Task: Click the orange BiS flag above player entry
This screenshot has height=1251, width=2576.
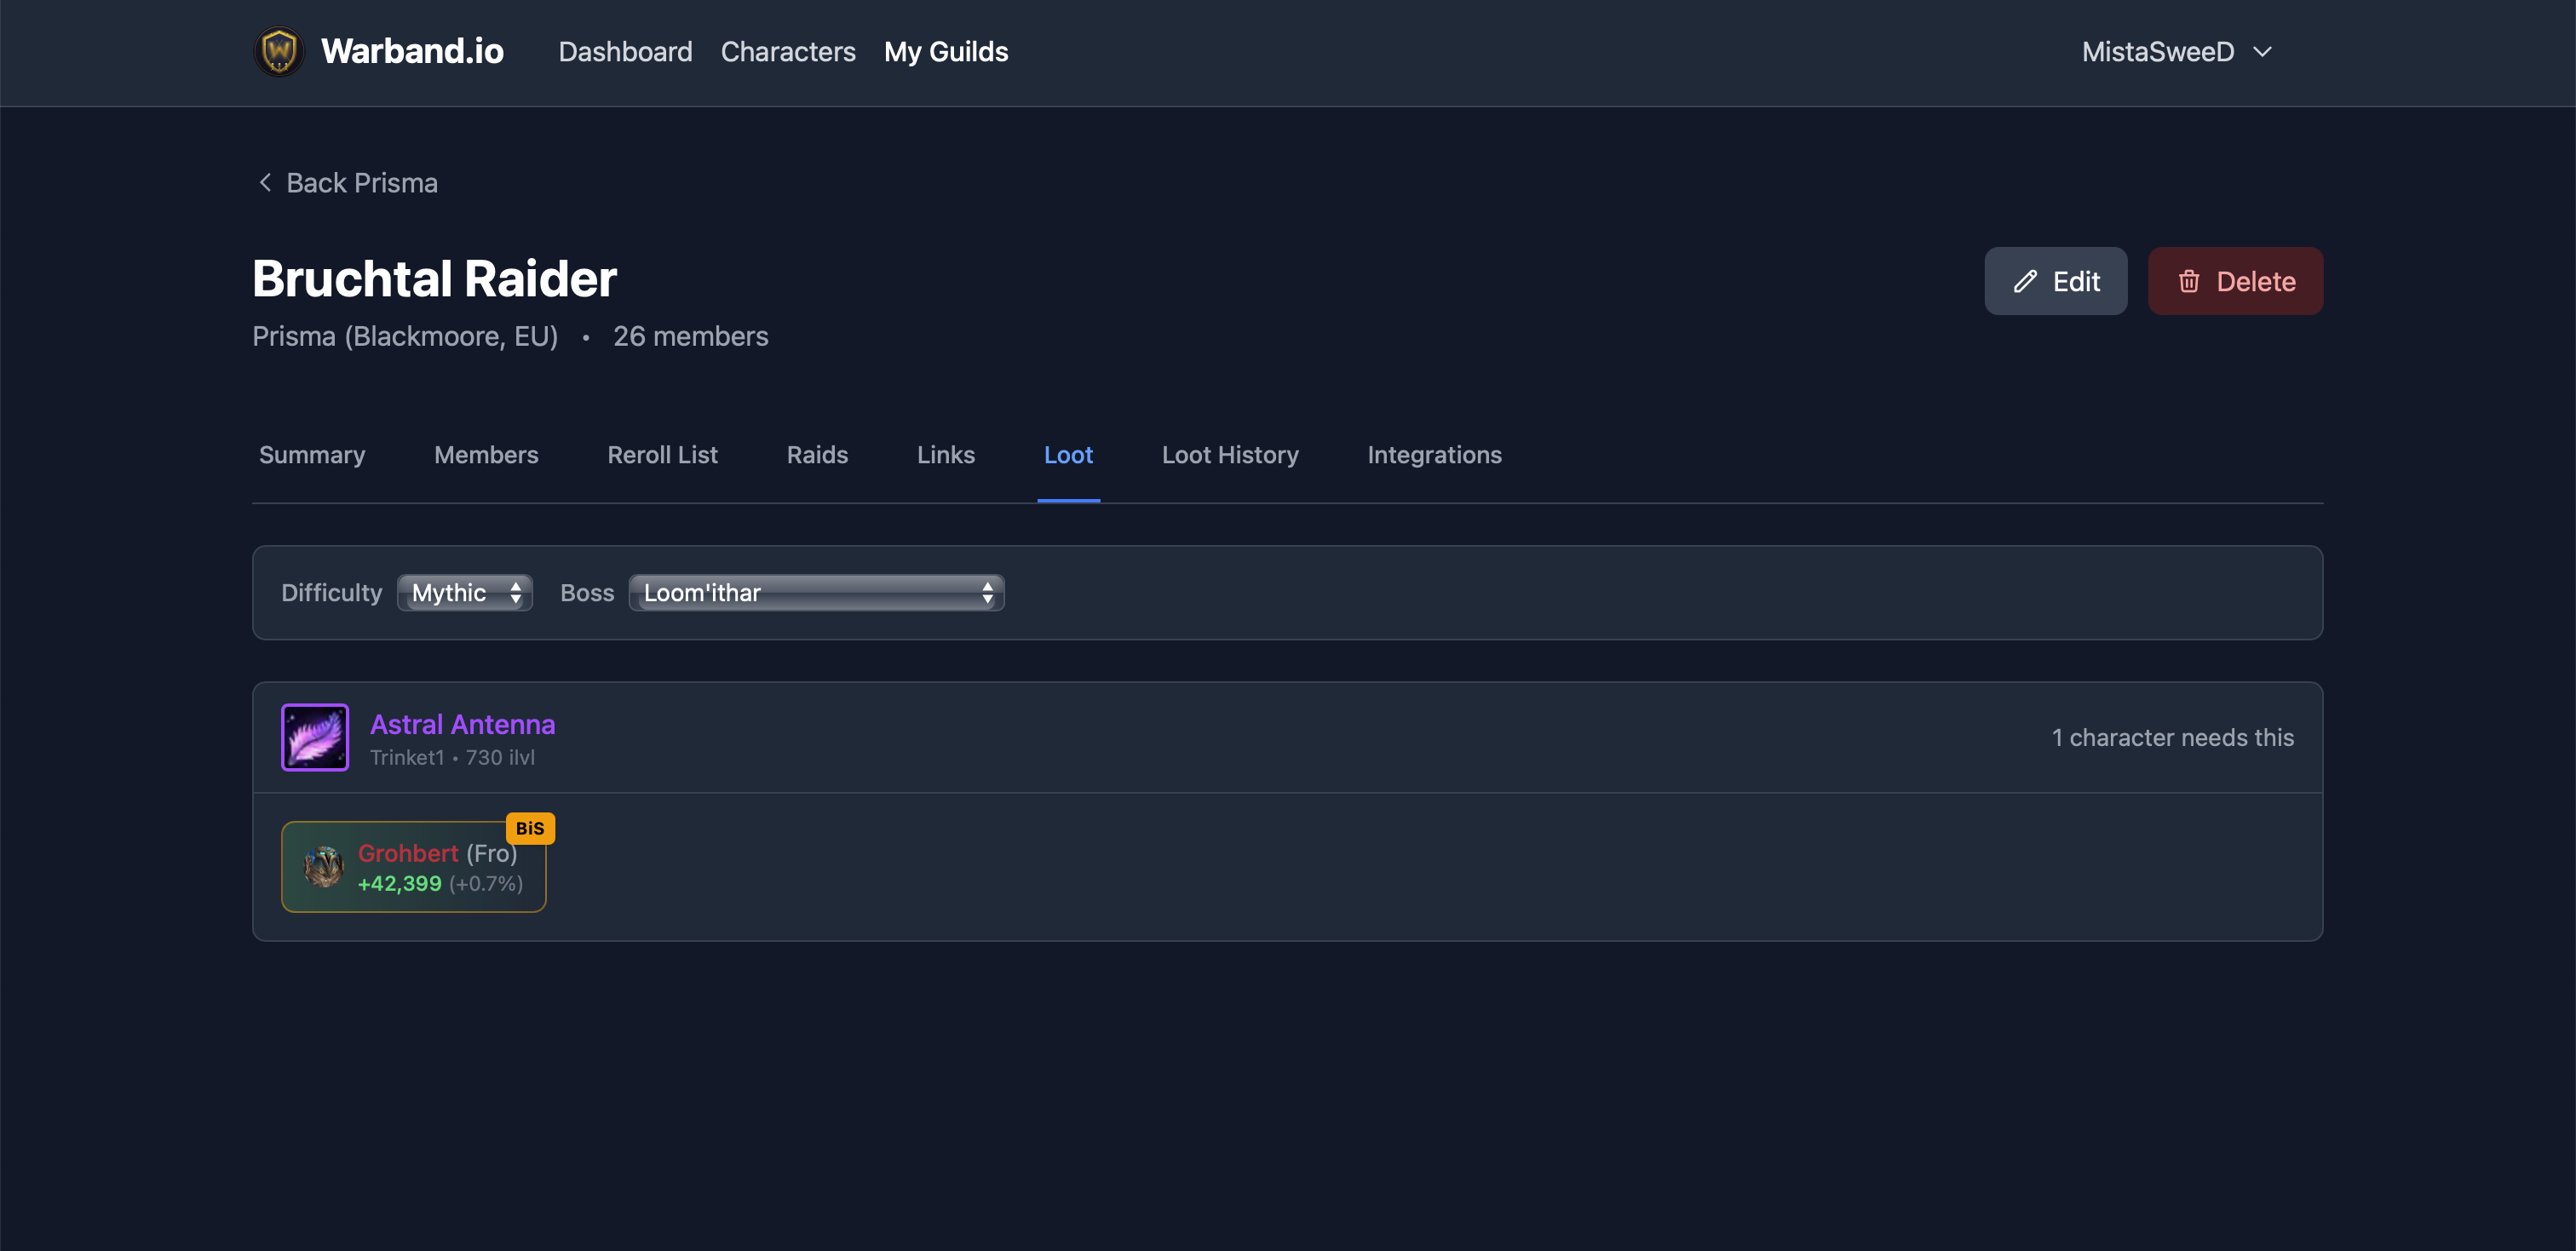Action: pyautogui.click(x=530, y=828)
